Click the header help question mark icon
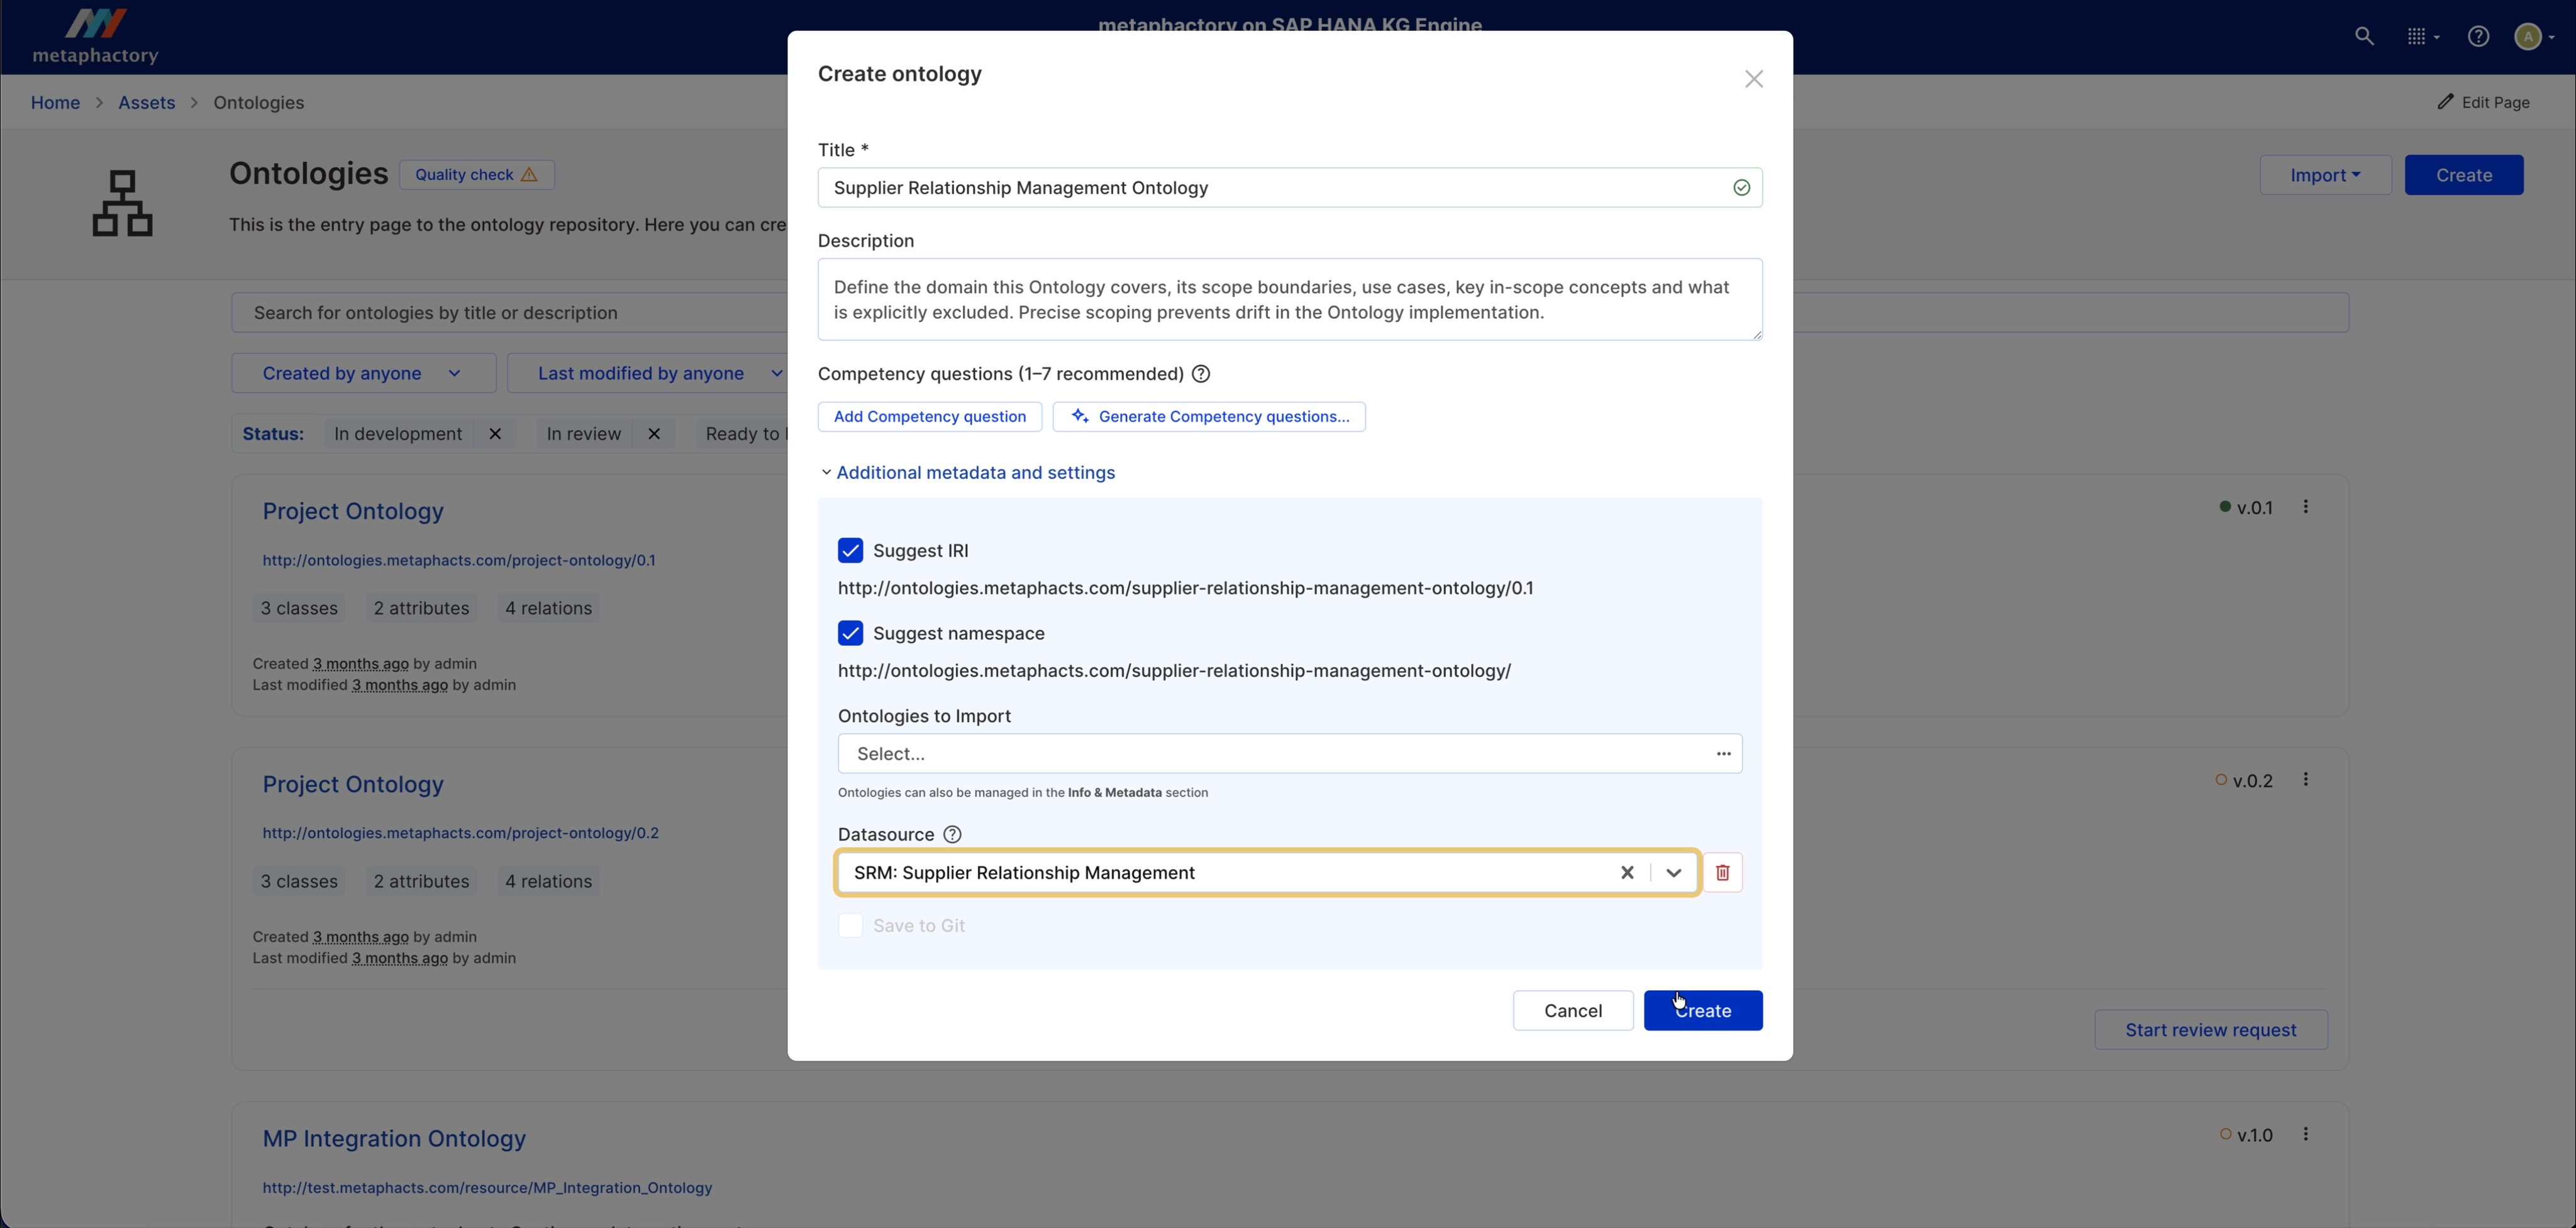Image resolution: width=2576 pixels, height=1228 pixels. [2478, 37]
